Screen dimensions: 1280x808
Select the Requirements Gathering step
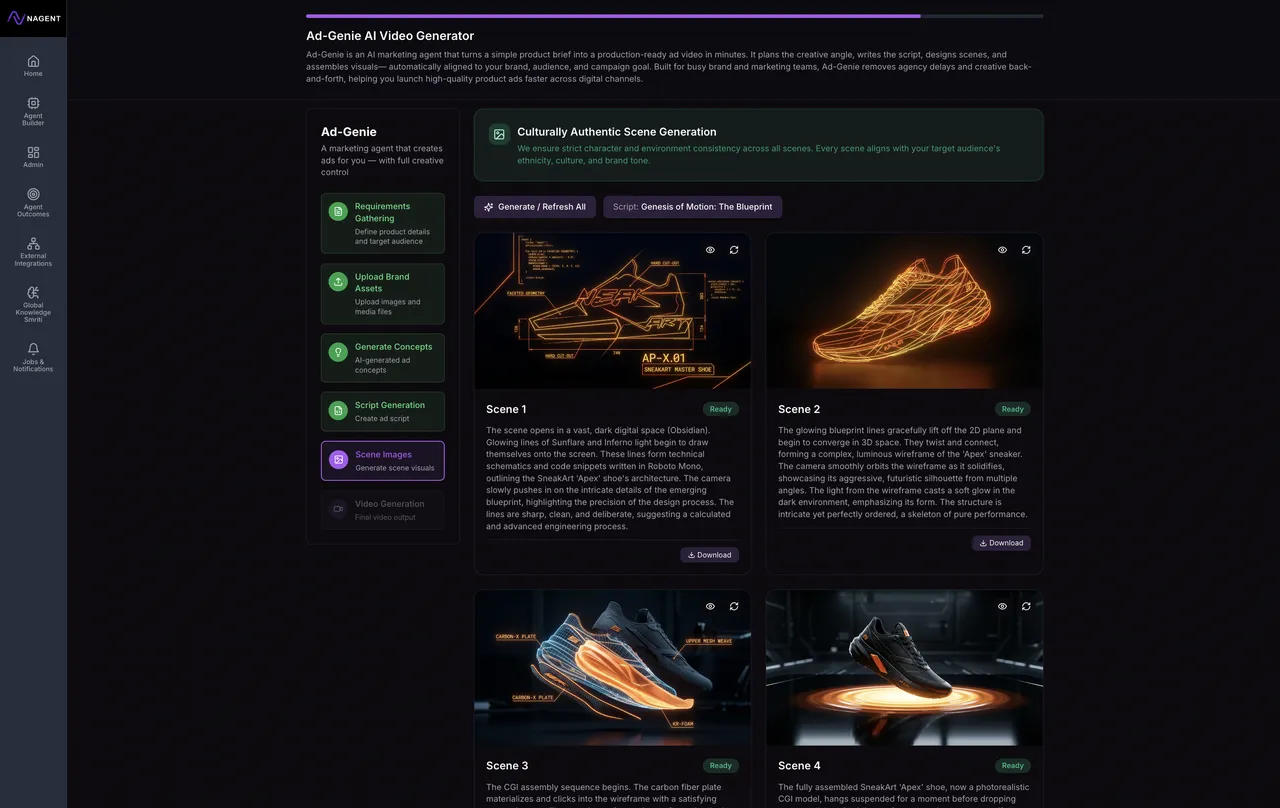pos(383,223)
